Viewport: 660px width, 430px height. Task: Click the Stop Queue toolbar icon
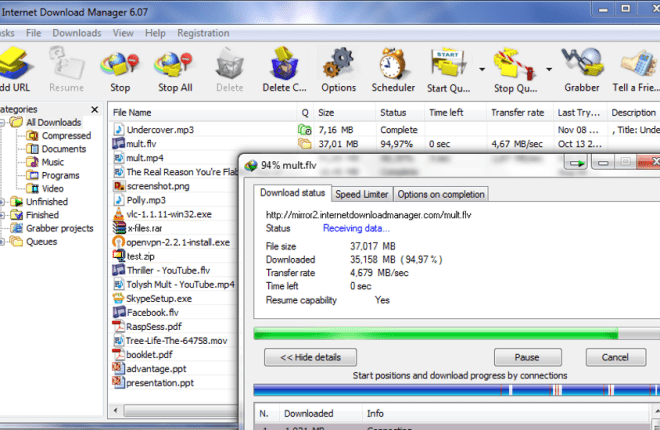pos(514,64)
